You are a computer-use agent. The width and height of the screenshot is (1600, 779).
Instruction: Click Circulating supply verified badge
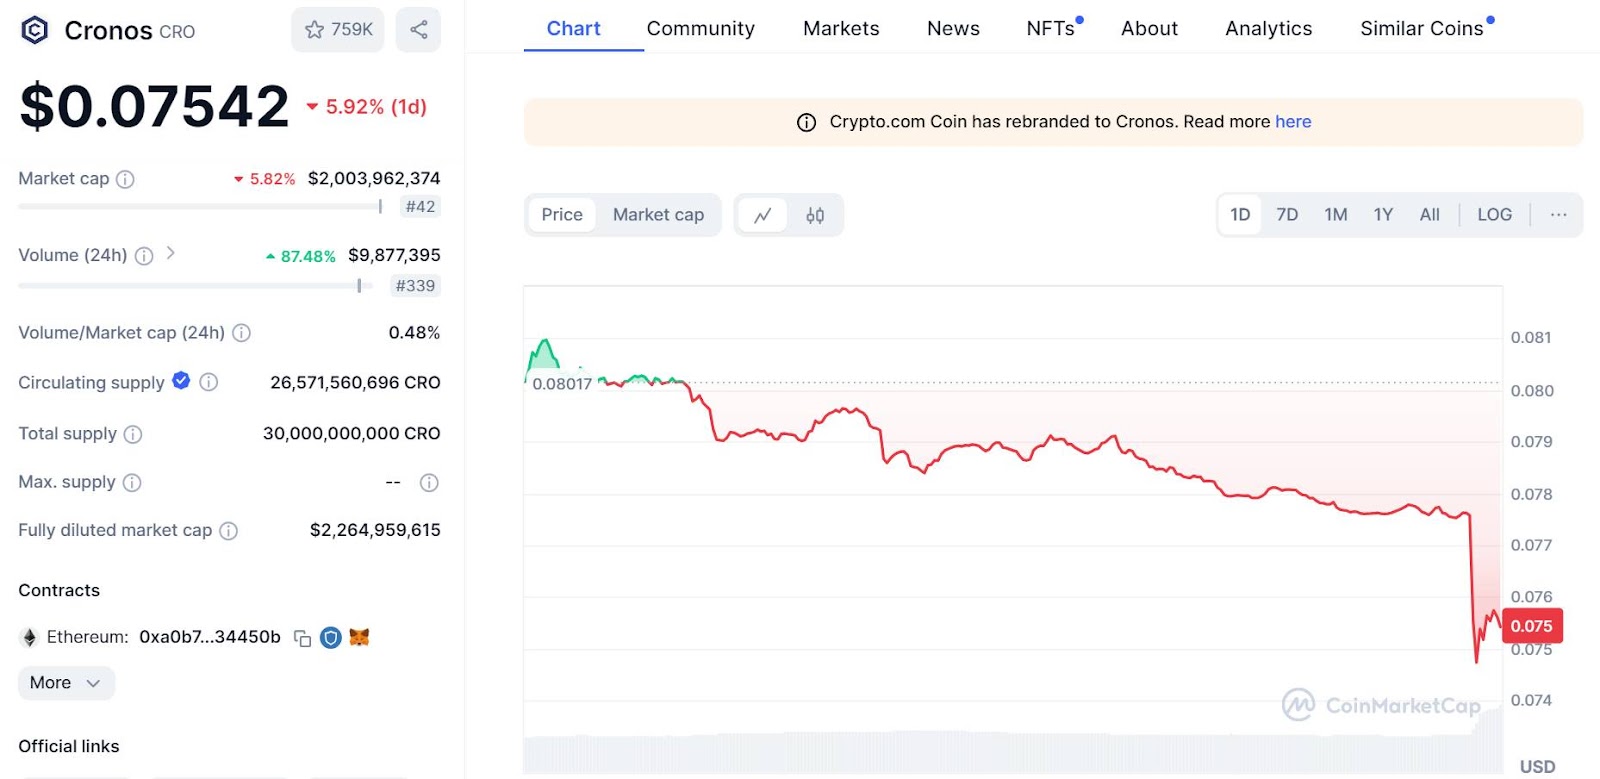coord(181,380)
